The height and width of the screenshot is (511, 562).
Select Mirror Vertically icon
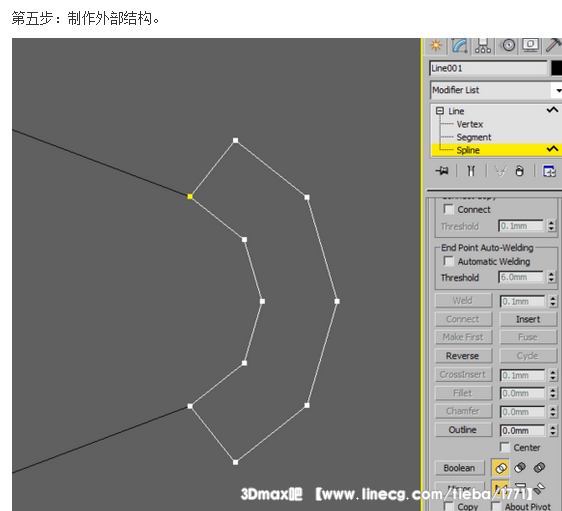[520, 487]
